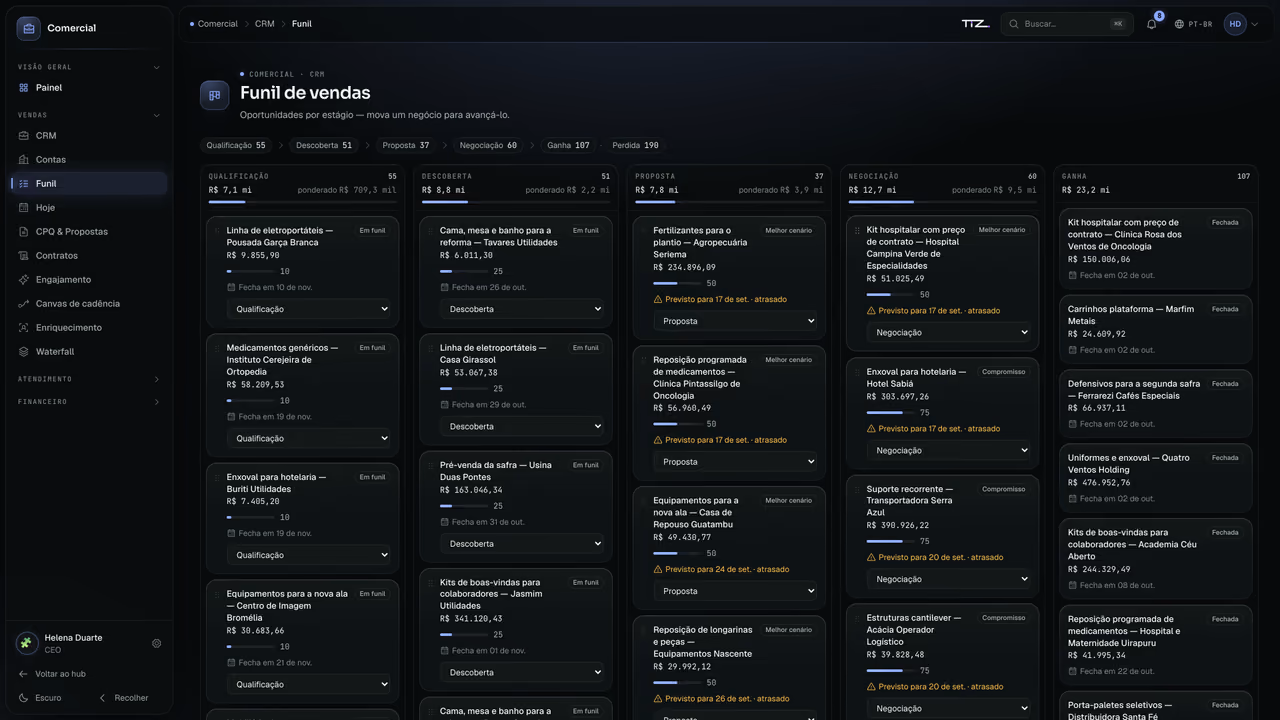Select the Ganha 107 stage chip
Screen dimensions: 1280x720
[x=568, y=145]
